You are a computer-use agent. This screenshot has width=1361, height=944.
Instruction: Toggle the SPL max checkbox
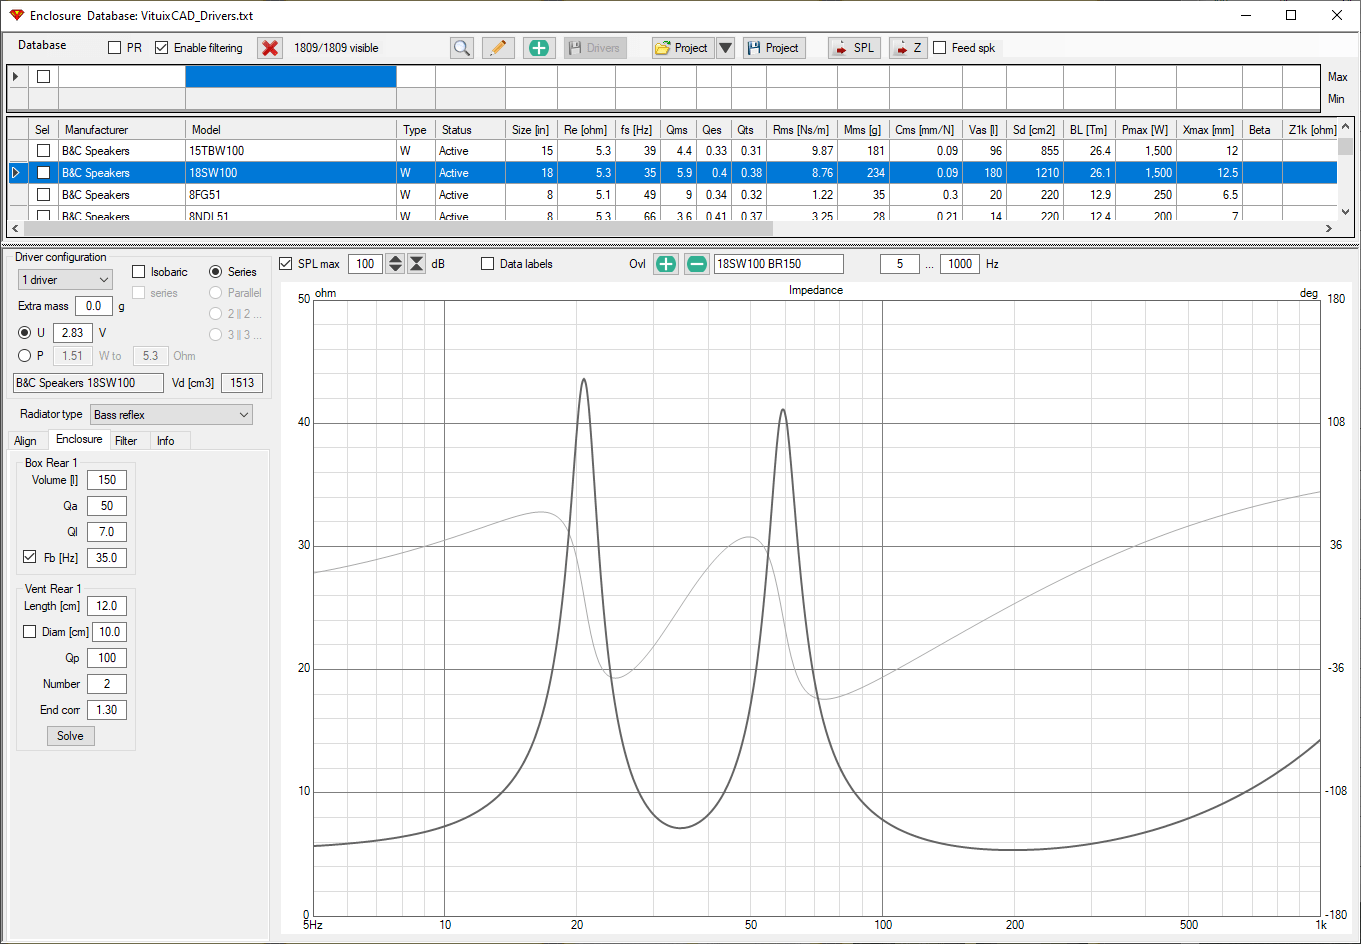286,264
